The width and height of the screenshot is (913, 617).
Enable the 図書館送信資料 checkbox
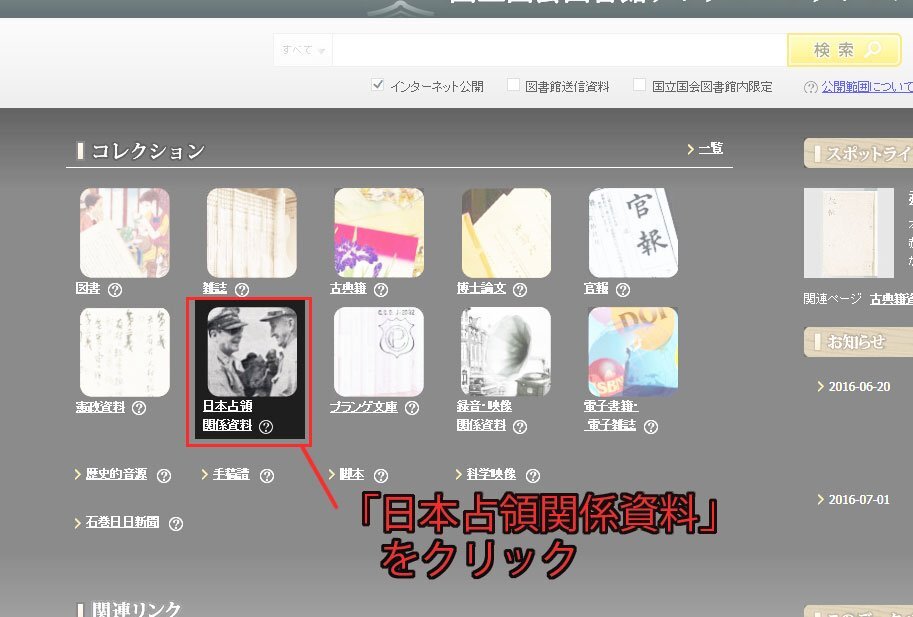513,85
